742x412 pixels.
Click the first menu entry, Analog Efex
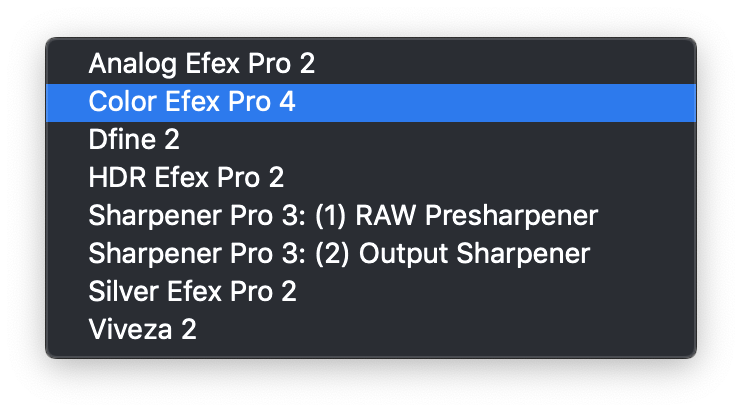tap(201, 64)
